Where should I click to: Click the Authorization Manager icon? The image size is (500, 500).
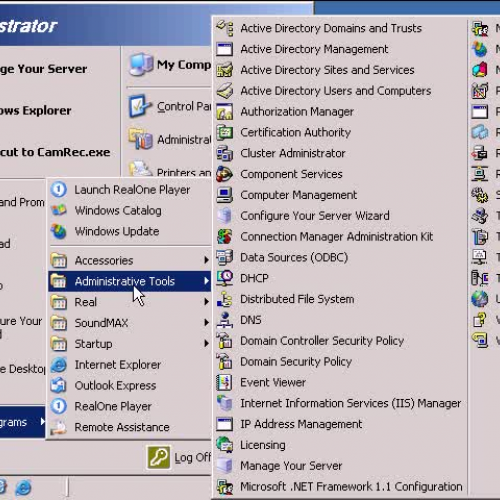pos(225,112)
